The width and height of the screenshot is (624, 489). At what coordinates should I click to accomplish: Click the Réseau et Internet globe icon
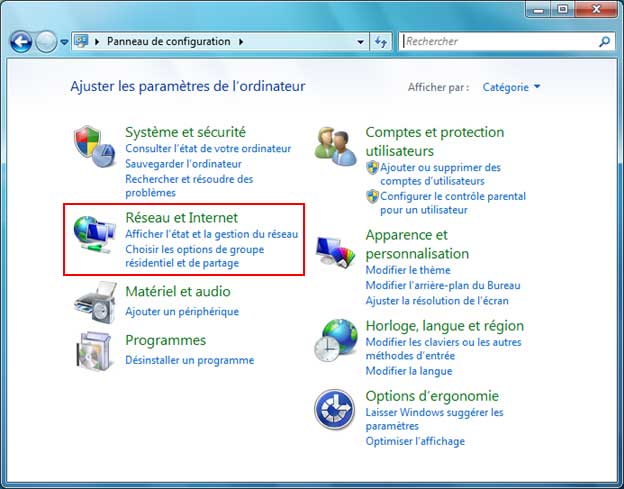point(94,234)
